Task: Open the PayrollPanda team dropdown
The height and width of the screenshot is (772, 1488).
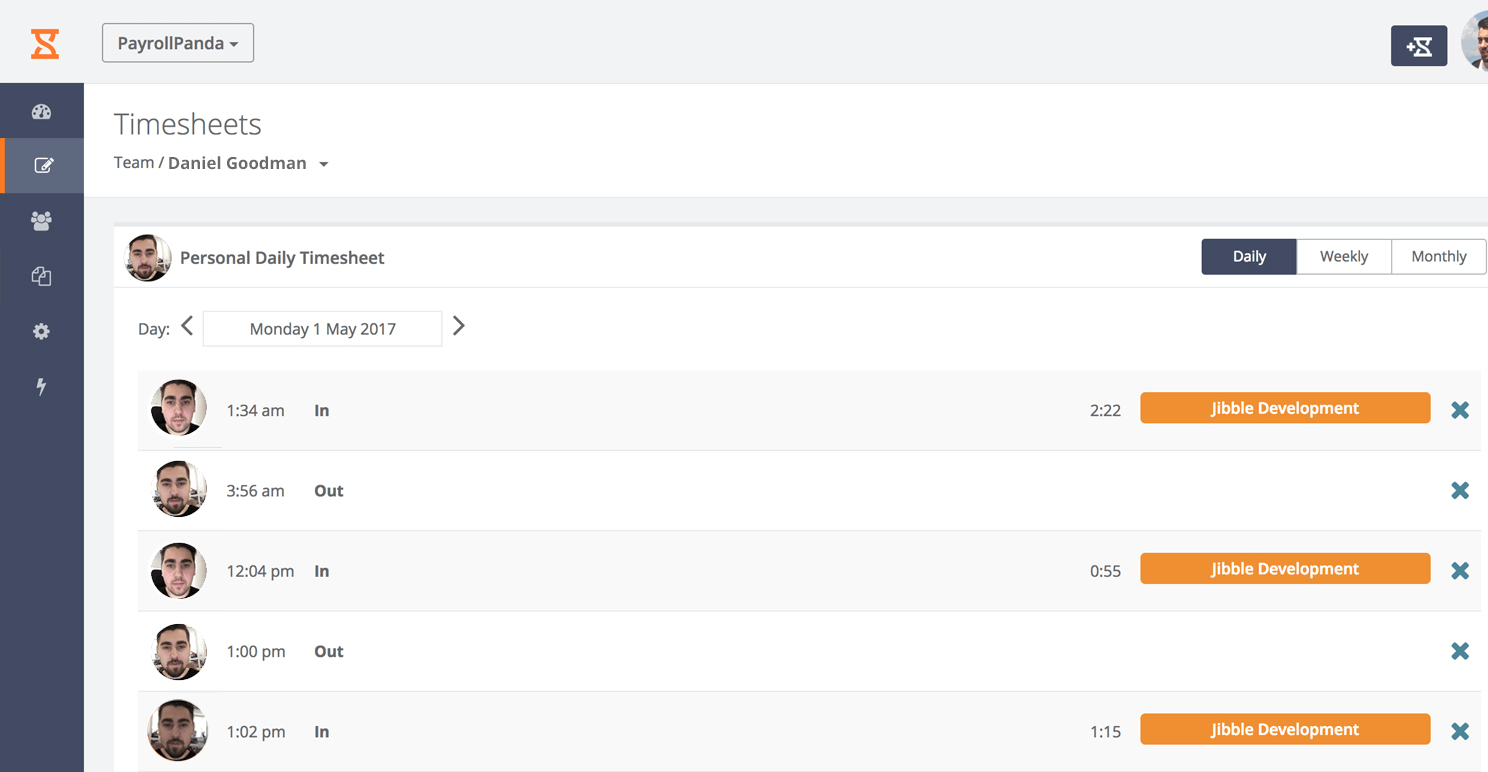Action: coord(178,43)
